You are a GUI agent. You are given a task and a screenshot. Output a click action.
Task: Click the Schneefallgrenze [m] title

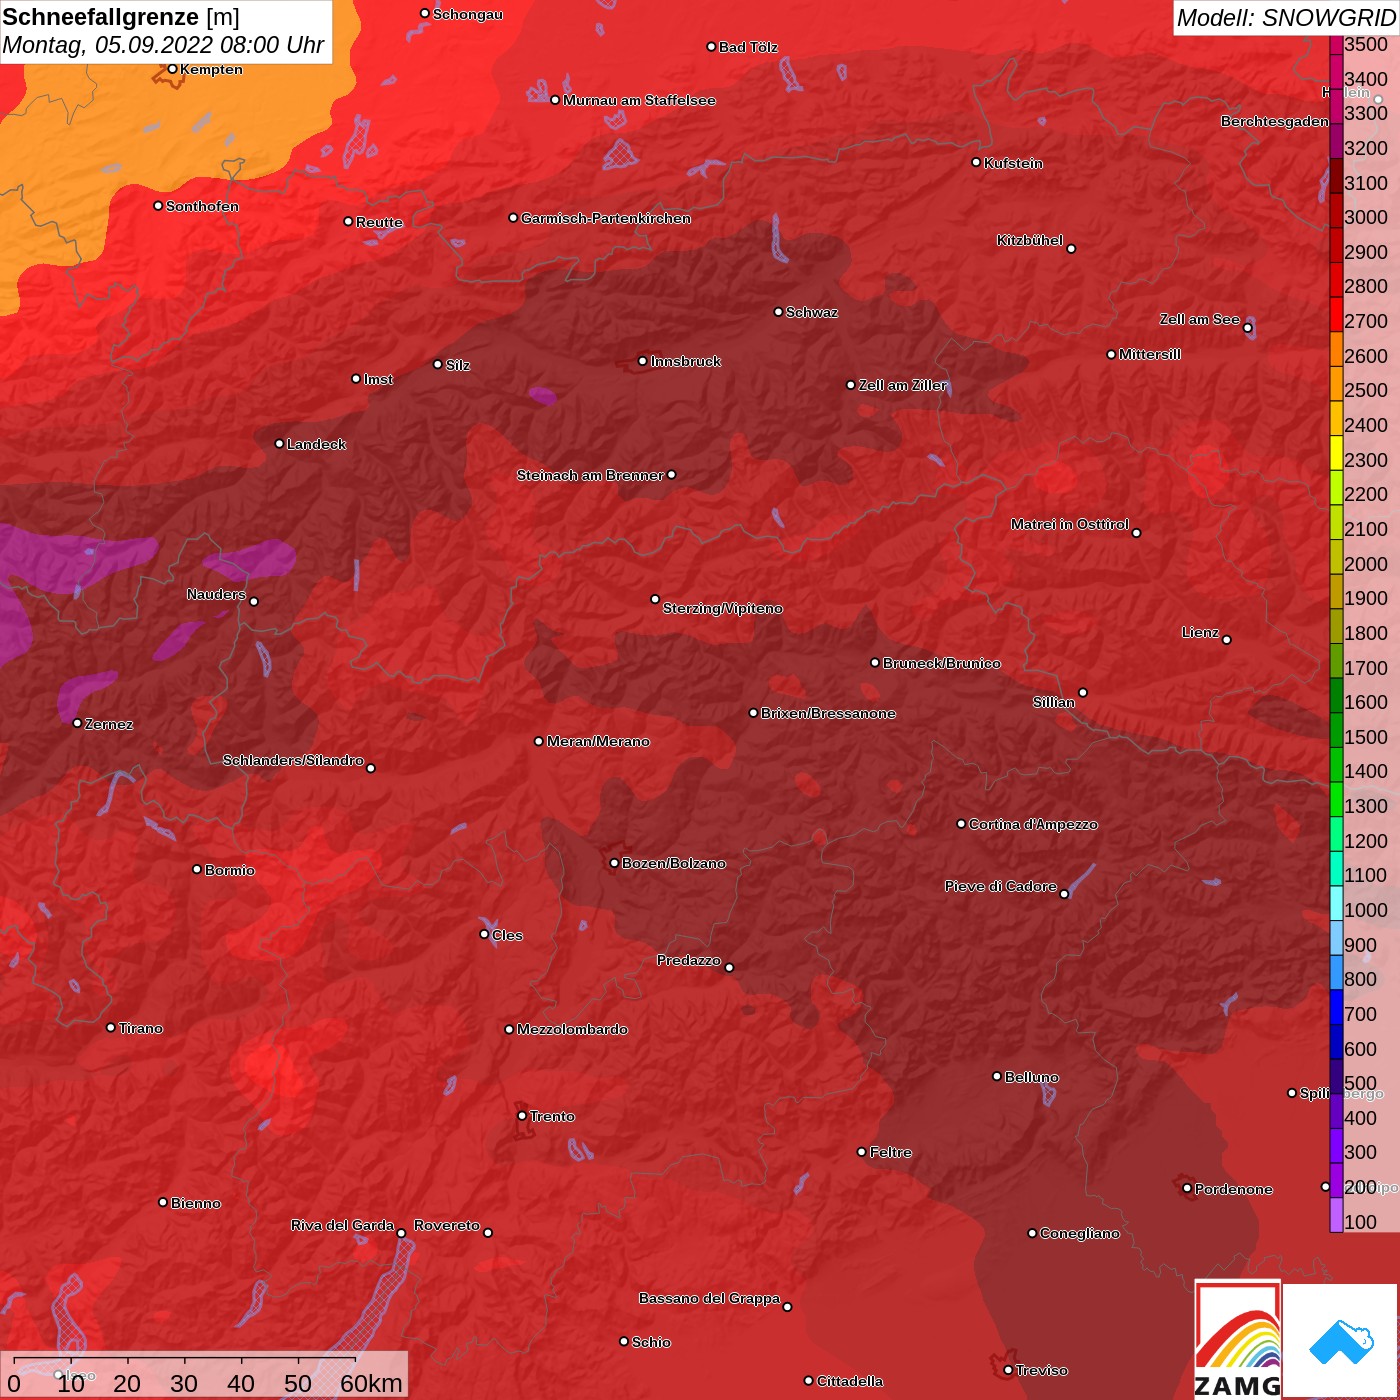tap(121, 17)
